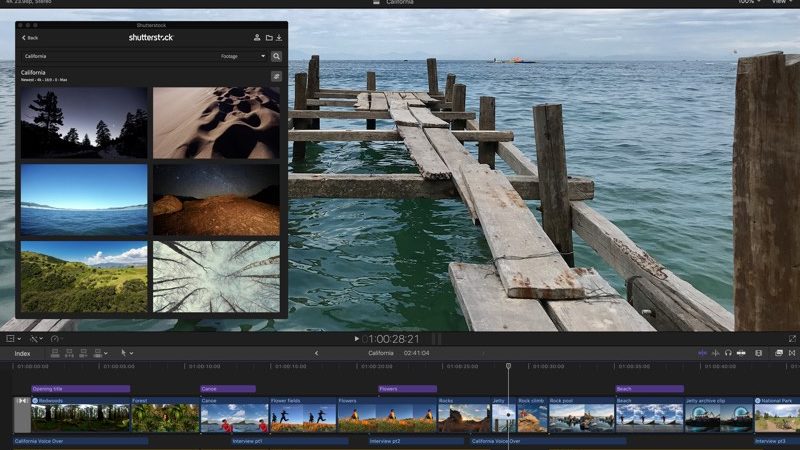The image size is (800, 450).
Task: Click the California search field
Action: (x=120, y=56)
